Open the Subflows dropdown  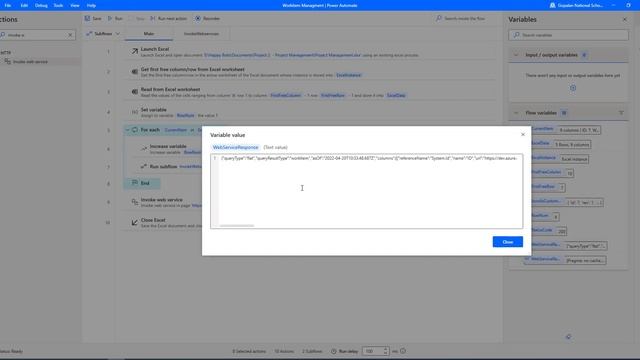103,34
